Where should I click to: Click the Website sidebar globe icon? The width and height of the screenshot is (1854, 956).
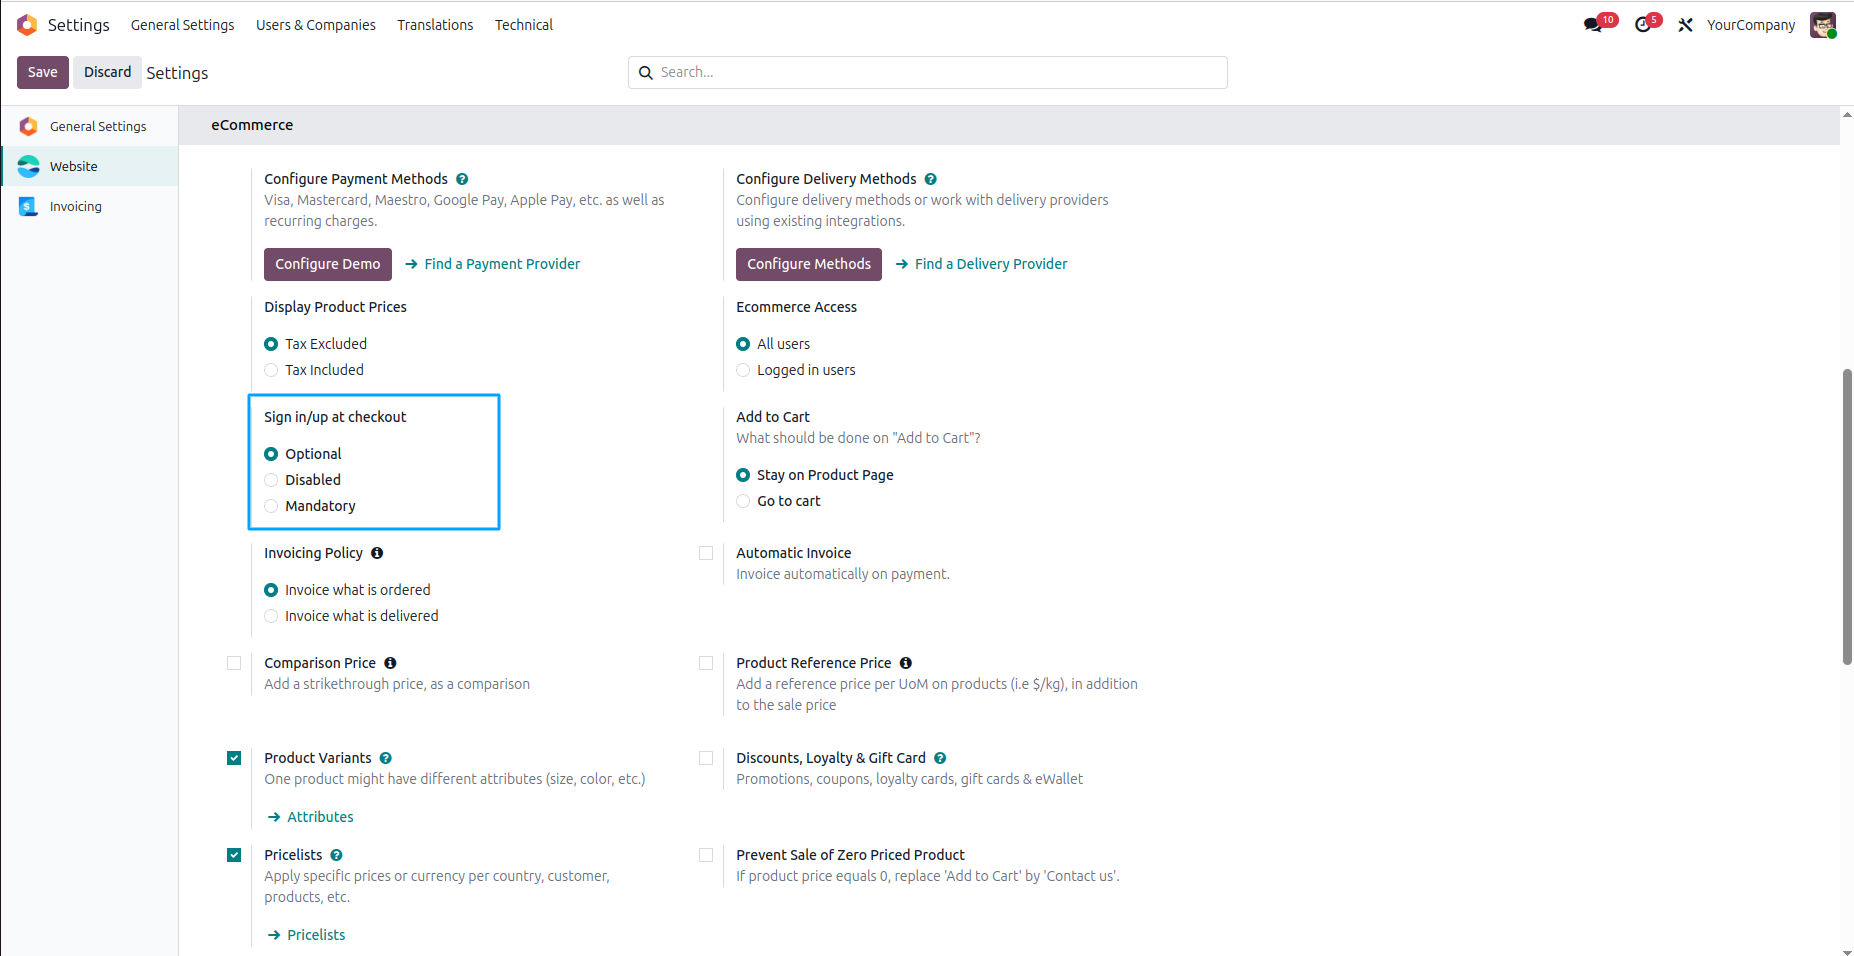(x=28, y=166)
